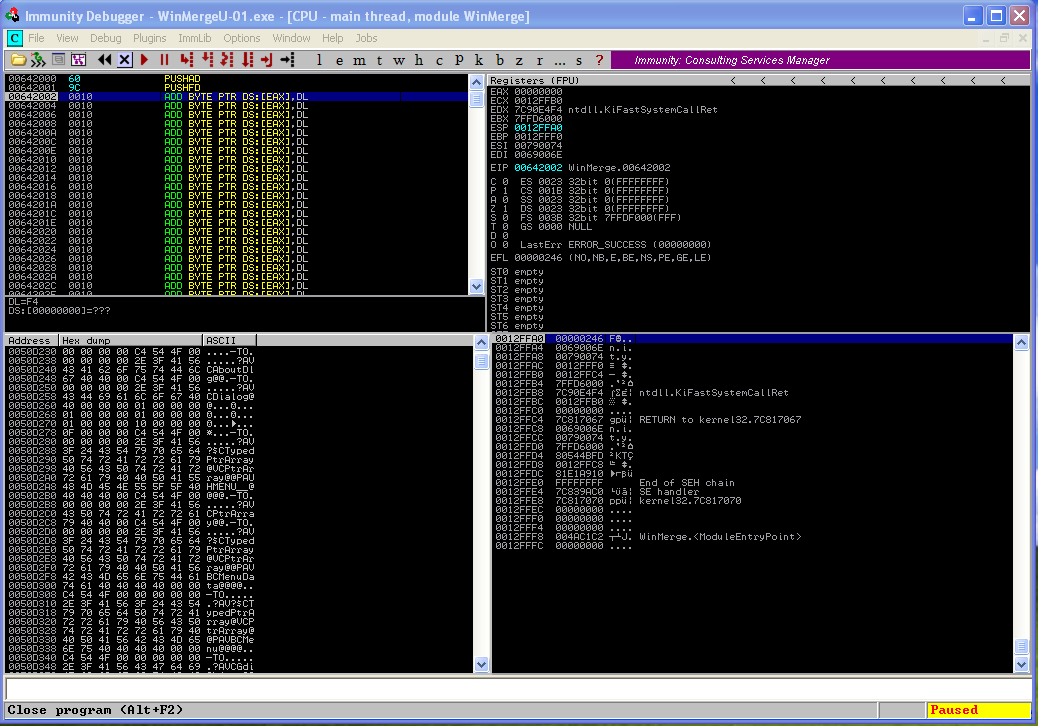Open the ImmLib menu

coord(195,38)
